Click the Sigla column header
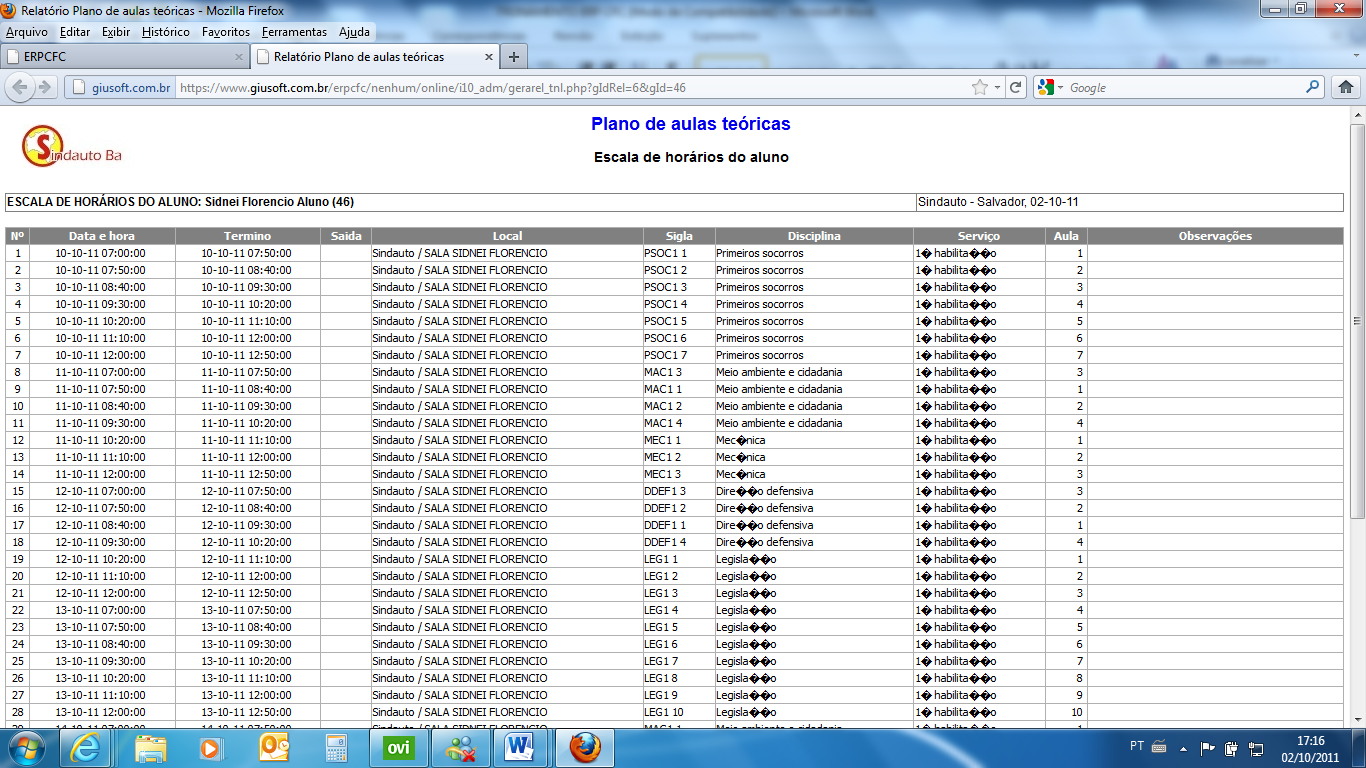1366x768 pixels. (x=679, y=236)
